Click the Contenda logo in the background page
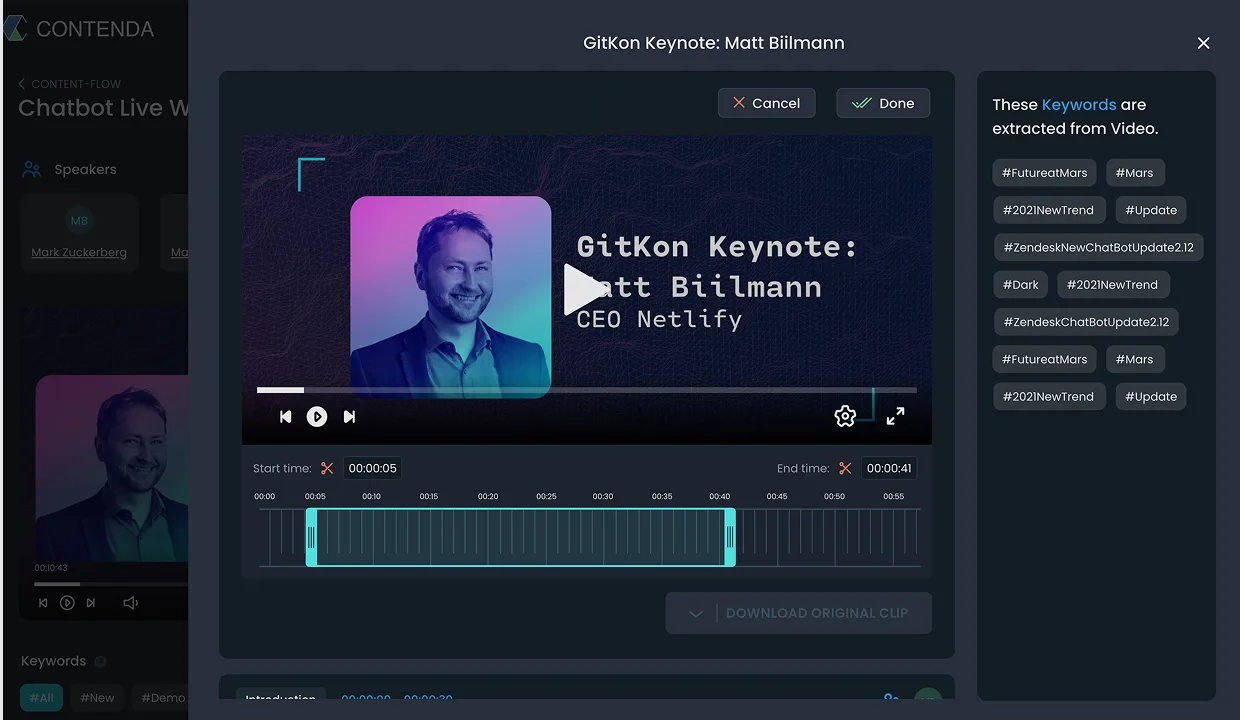The image size is (1240, 720). (x=78, y=29)
